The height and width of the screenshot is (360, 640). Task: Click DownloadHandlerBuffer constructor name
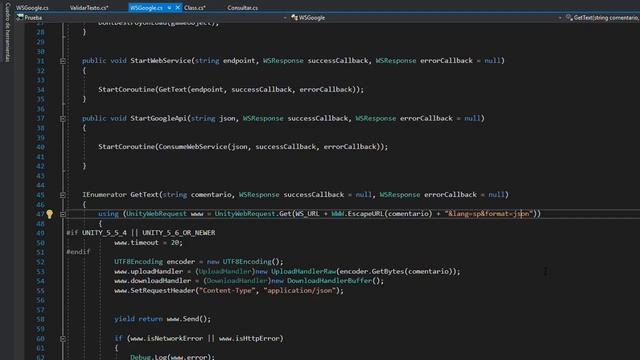[x=329, y=281]
